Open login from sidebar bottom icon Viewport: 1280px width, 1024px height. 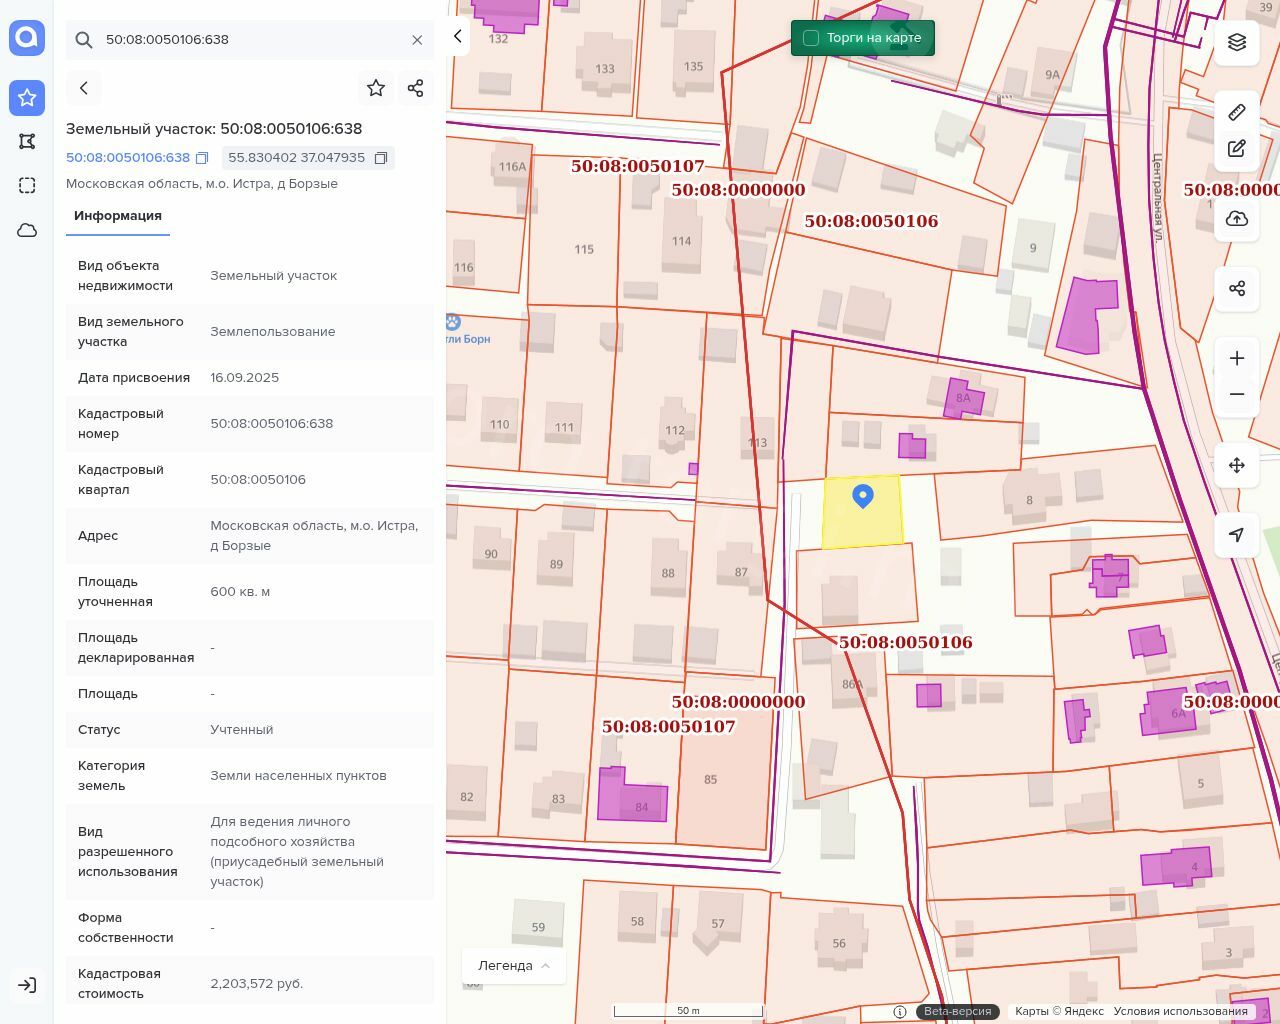27,985
